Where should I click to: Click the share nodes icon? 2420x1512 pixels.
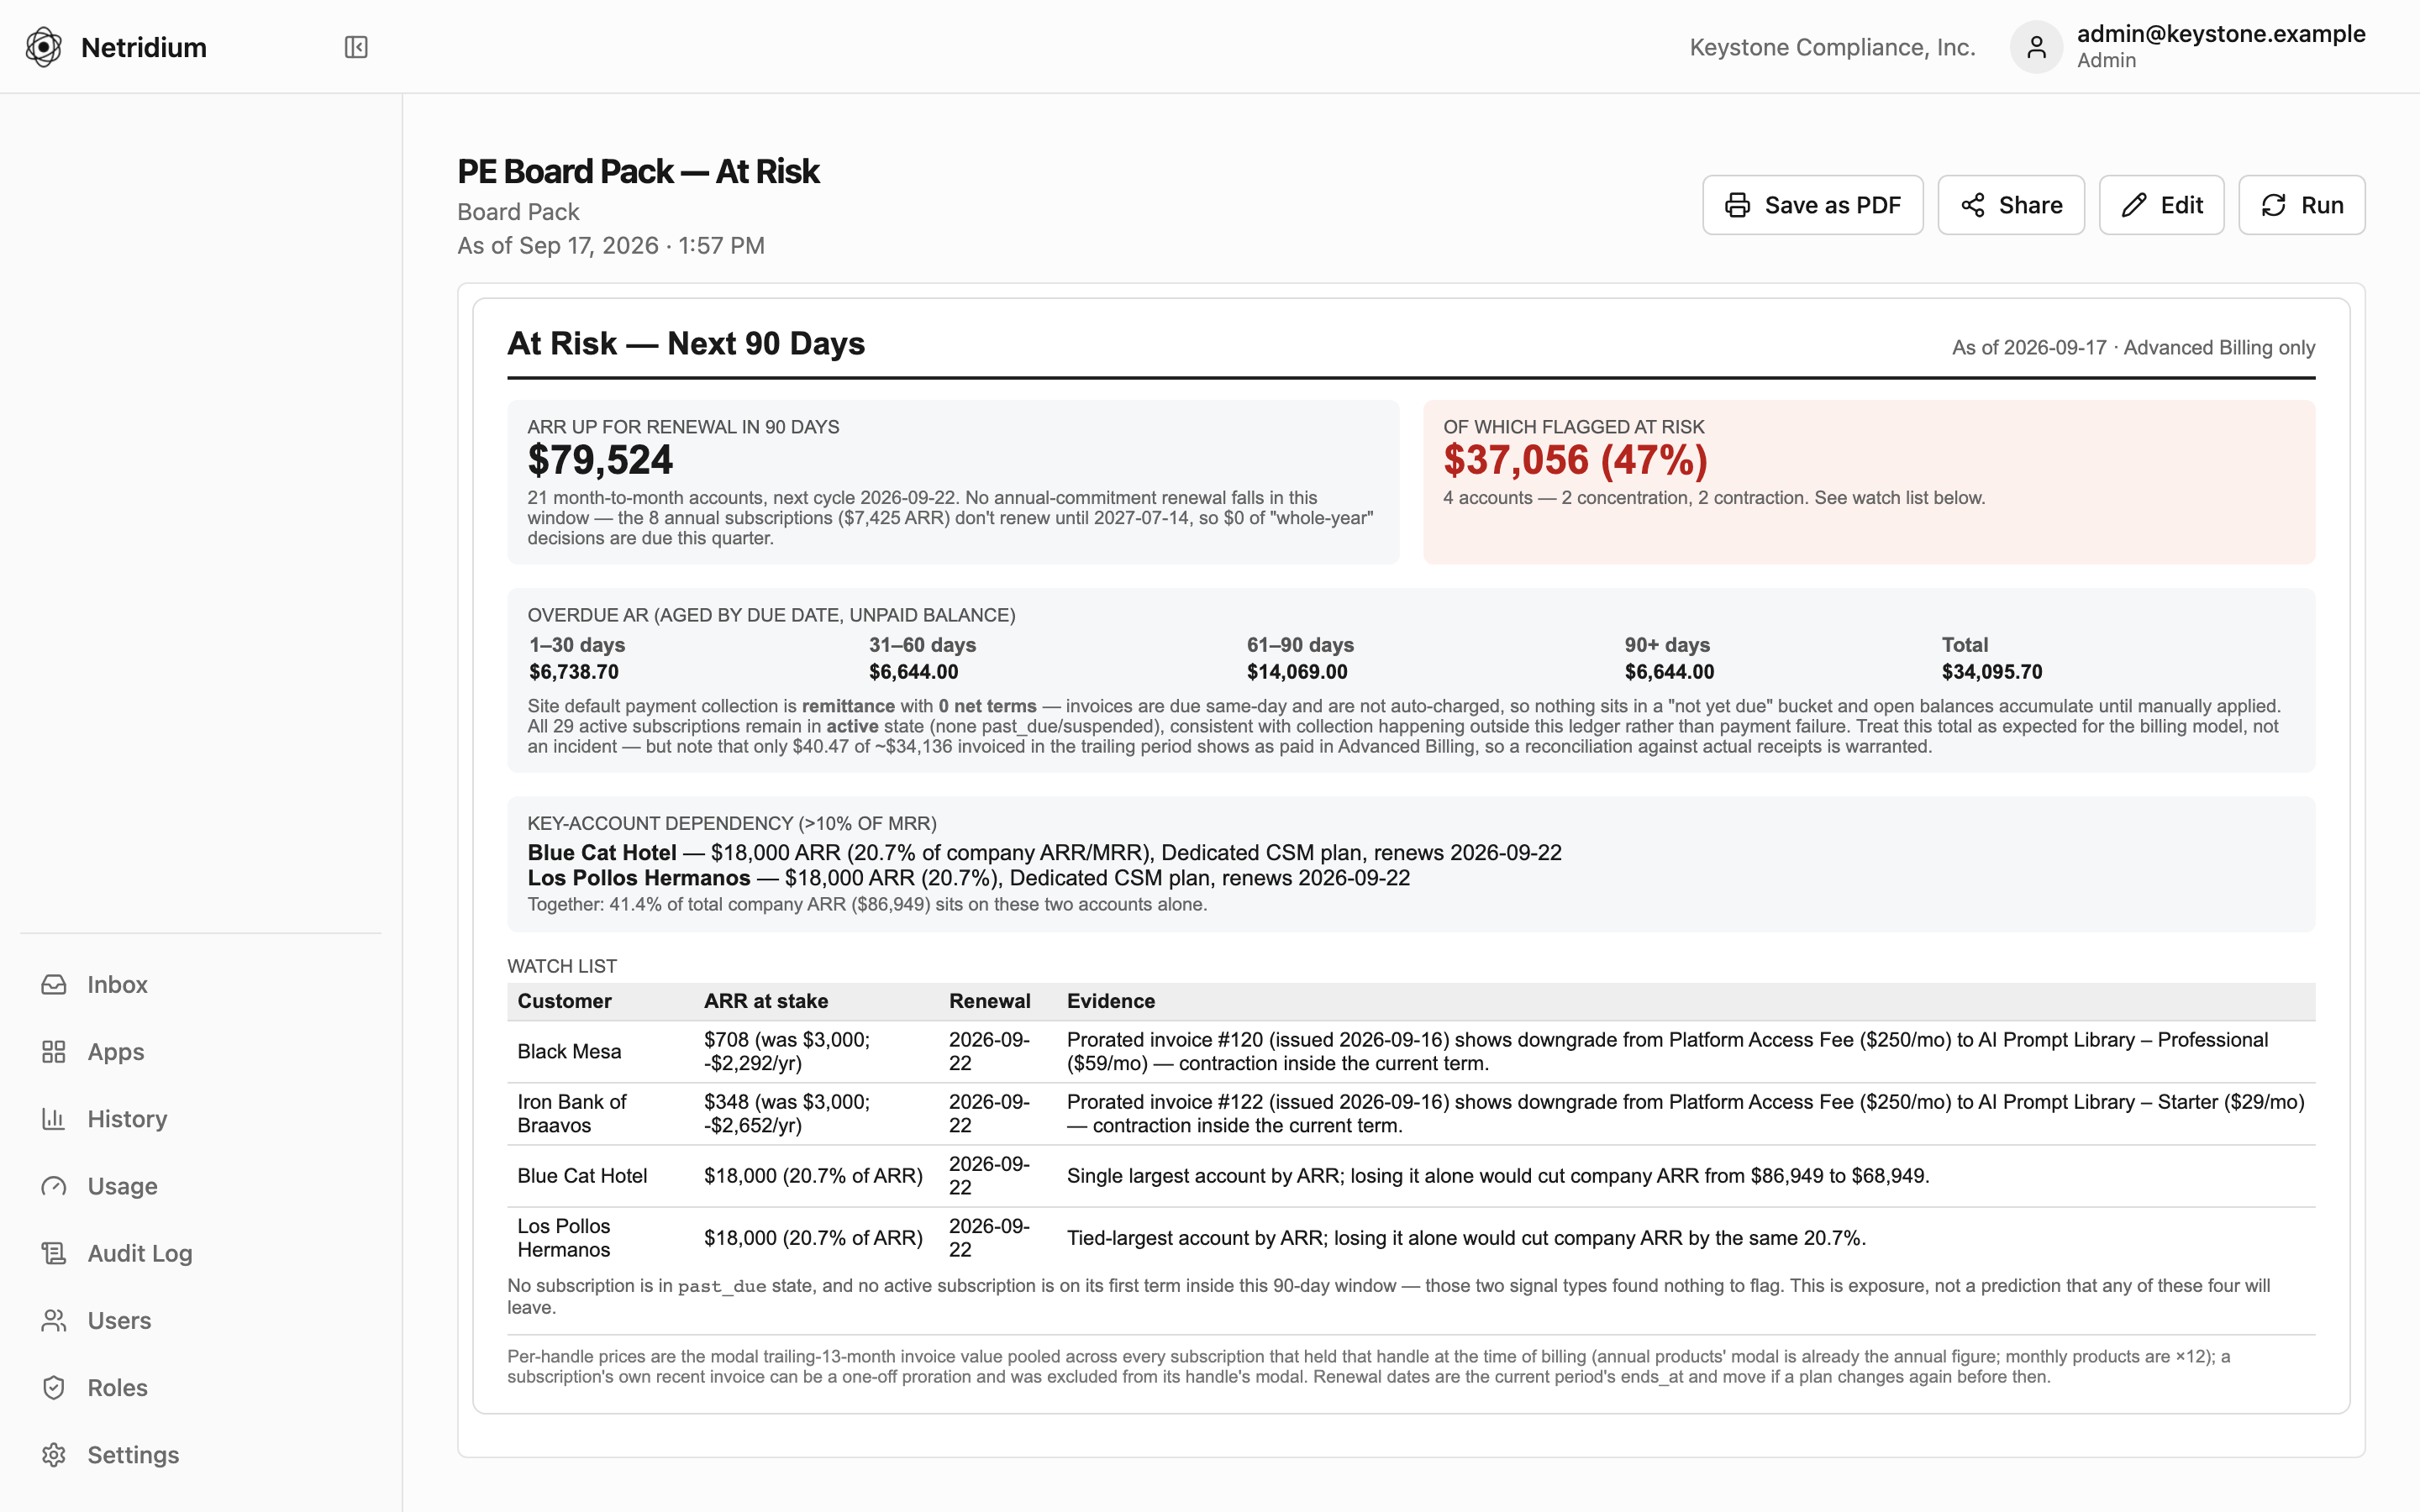pos(1972,205)
